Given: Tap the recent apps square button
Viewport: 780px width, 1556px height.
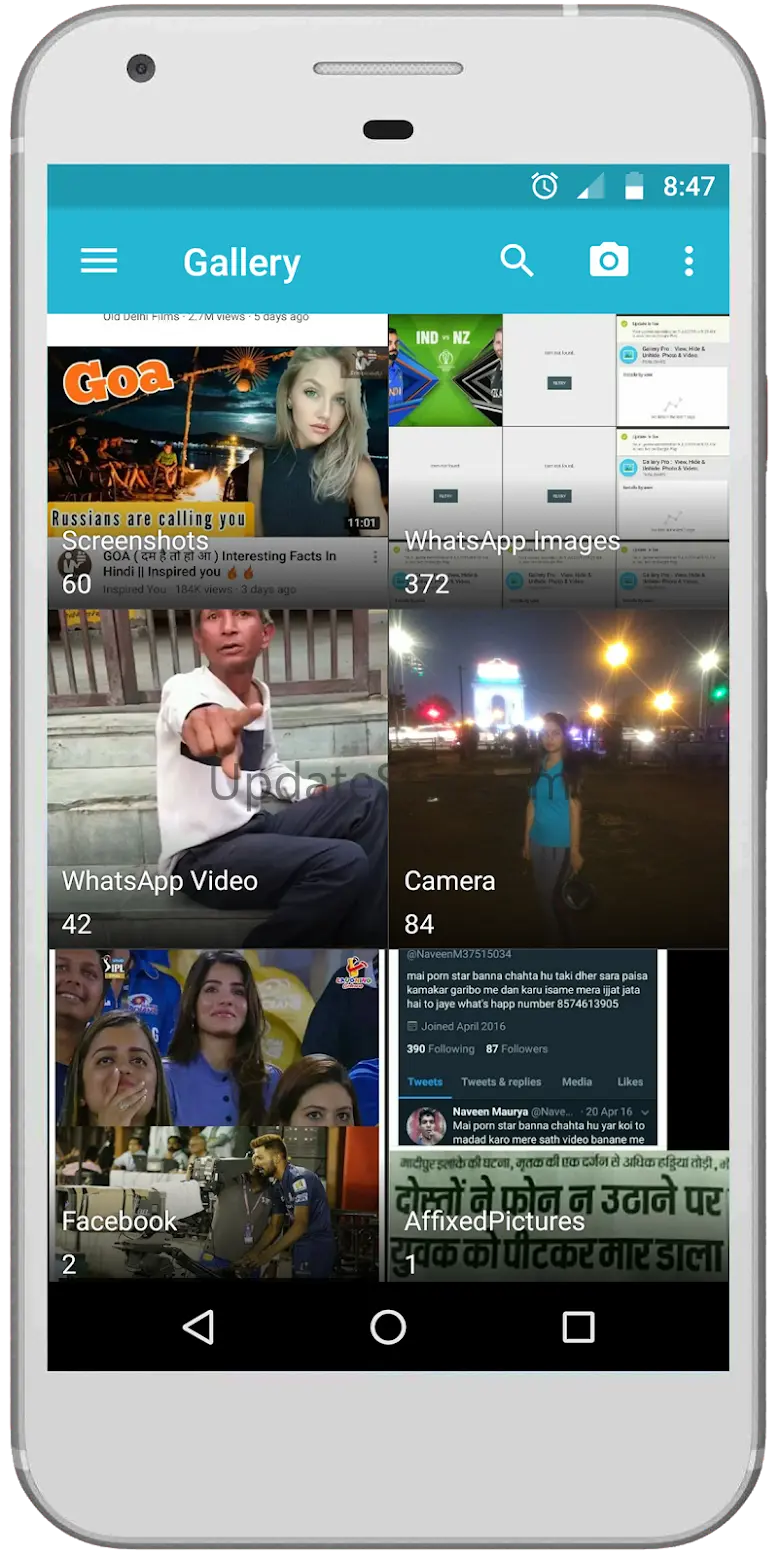Looking at the screenshot, I should [578, 1327].
